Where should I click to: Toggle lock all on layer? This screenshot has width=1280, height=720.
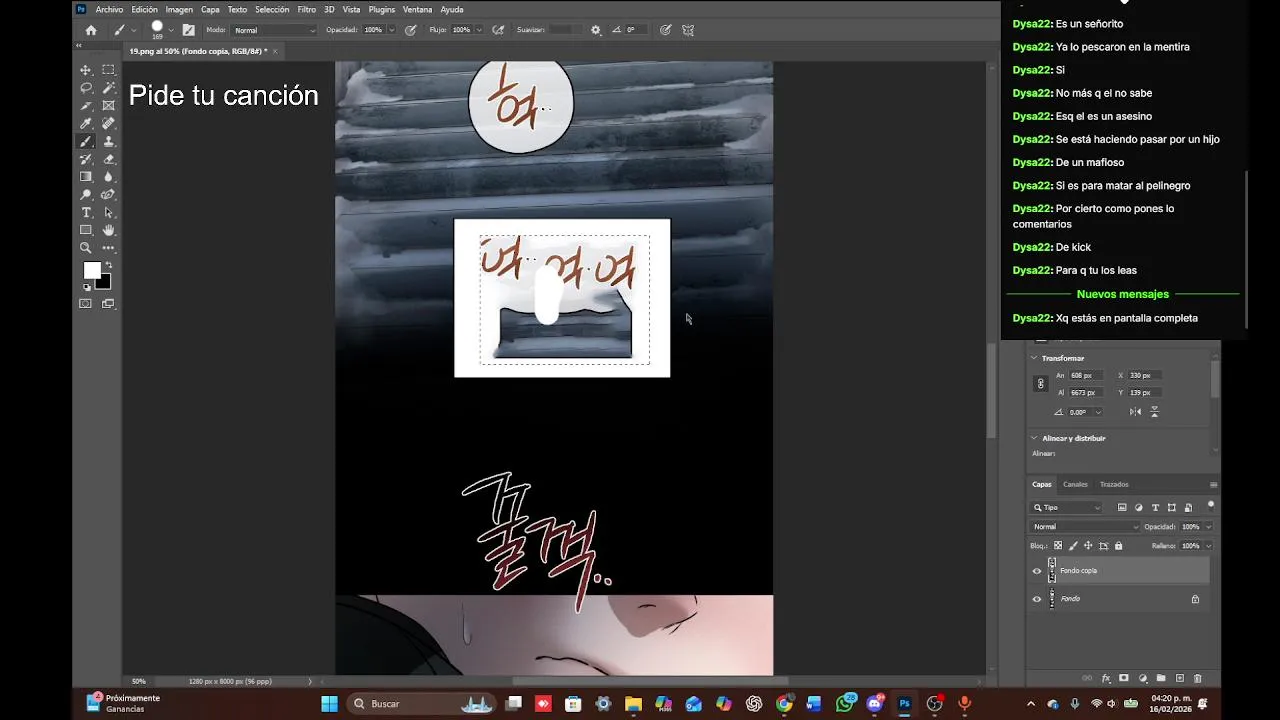(1118, 546)
